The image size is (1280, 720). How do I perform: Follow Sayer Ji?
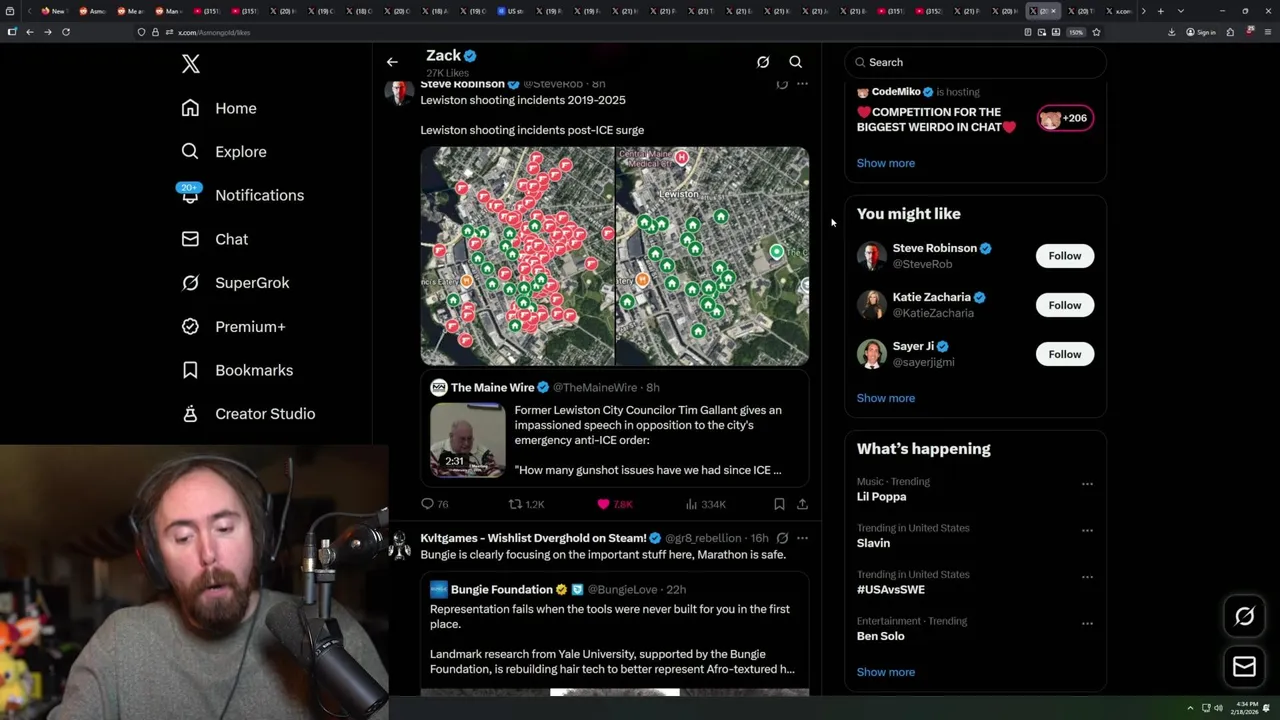1065,354
